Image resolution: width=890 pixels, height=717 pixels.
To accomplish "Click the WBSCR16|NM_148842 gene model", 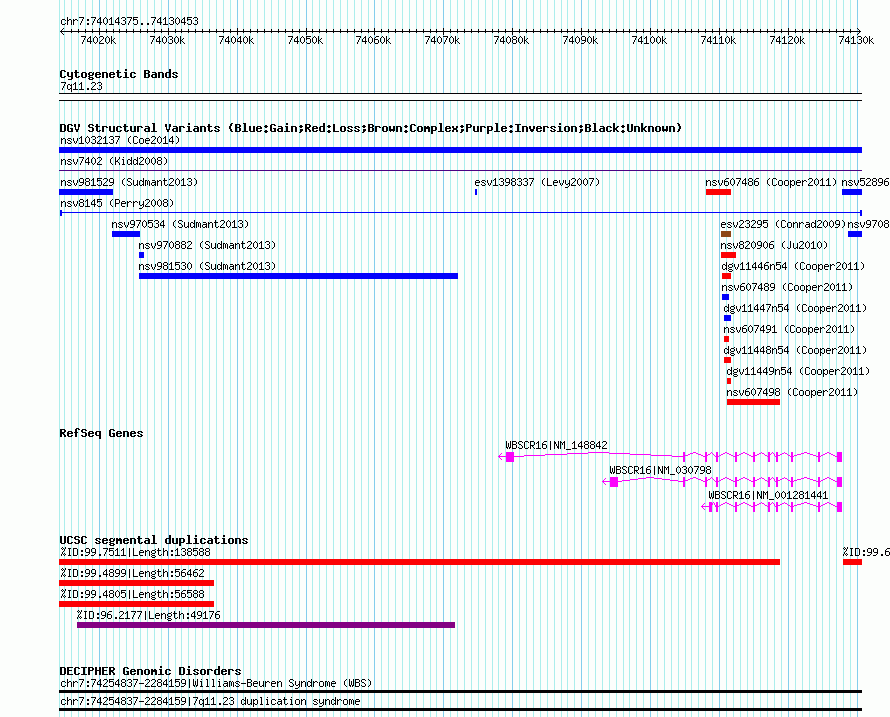I will (x=670, y=456).
